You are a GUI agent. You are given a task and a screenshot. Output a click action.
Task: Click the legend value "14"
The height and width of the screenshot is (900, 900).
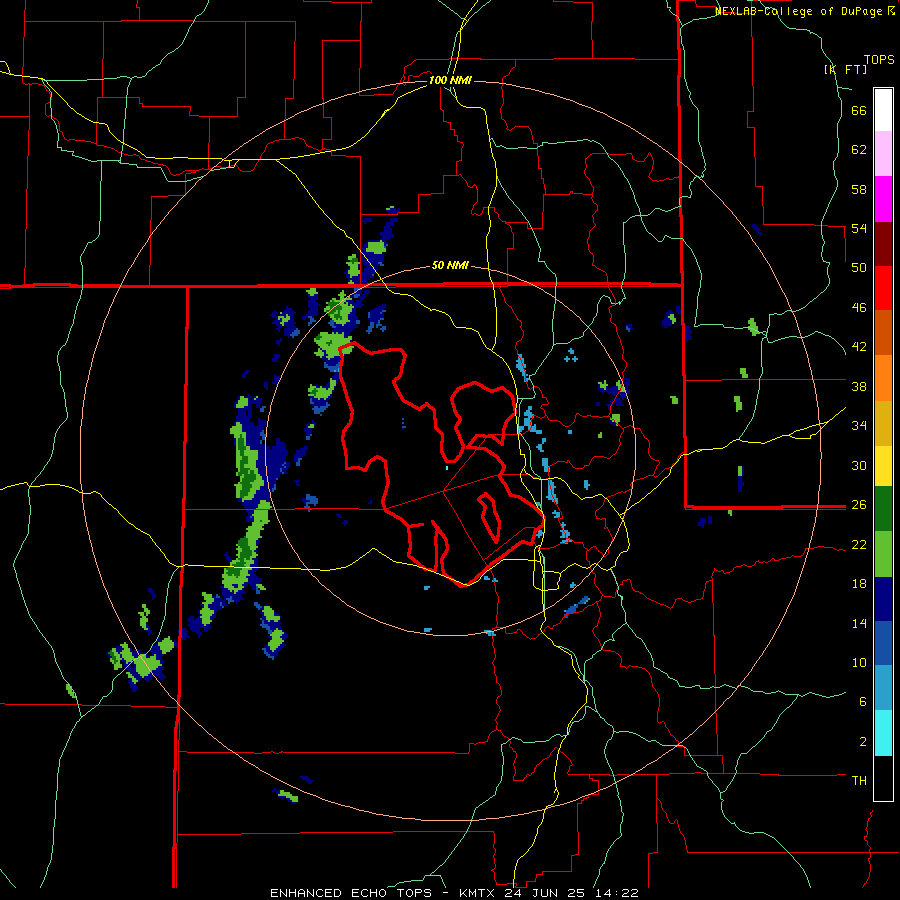[859, 623]
